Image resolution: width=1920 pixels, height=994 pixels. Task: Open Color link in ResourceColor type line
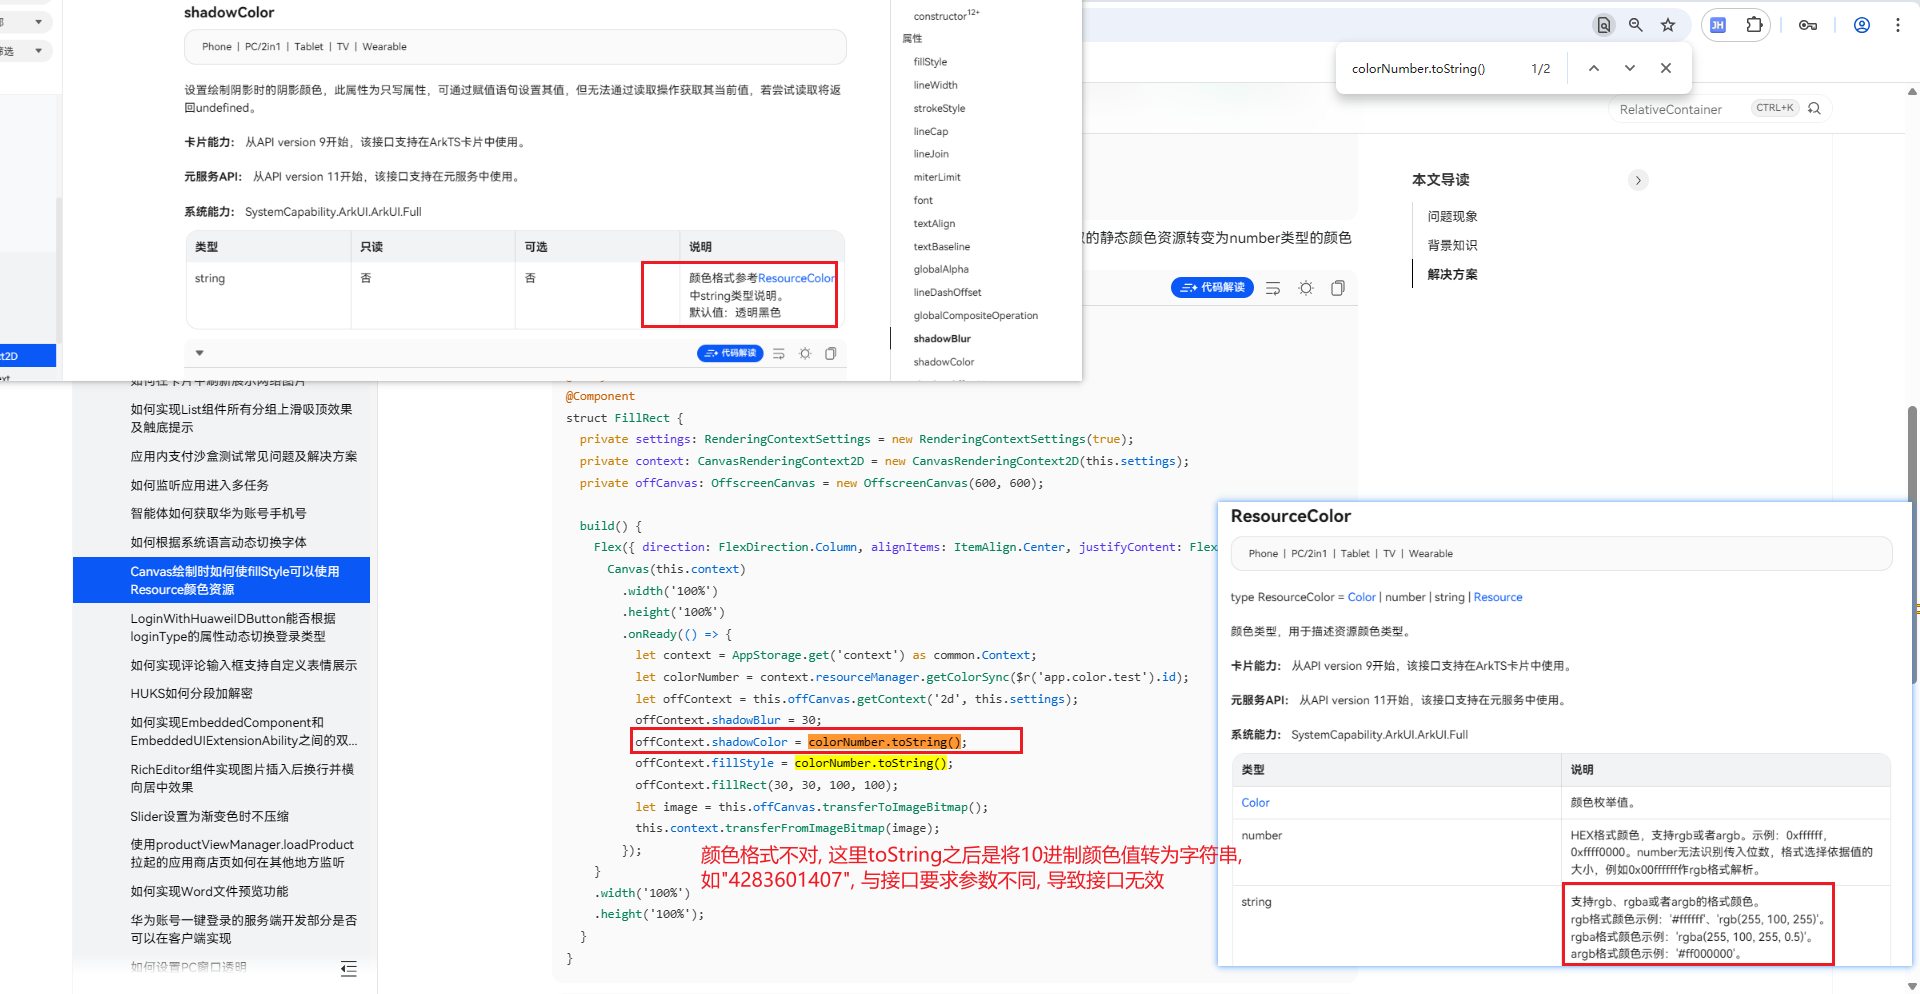pyautogui.click(x=1361, y=597)
